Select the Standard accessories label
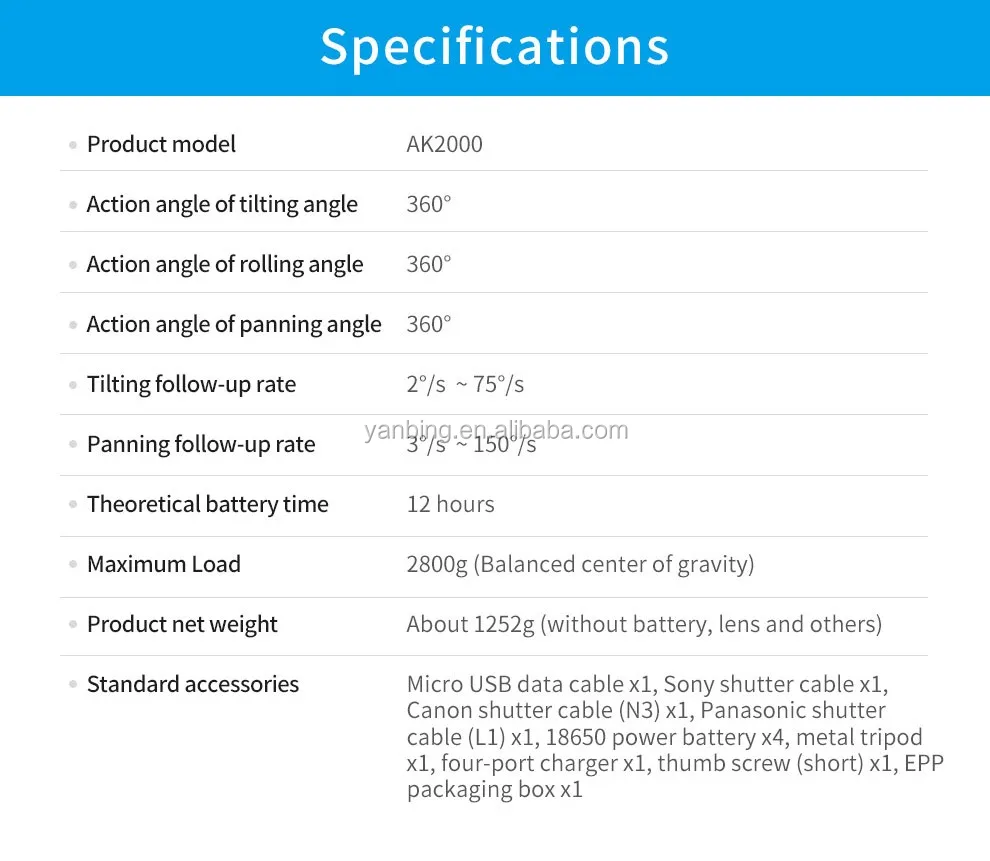This screenshot has height=861, width=990. 193,684
